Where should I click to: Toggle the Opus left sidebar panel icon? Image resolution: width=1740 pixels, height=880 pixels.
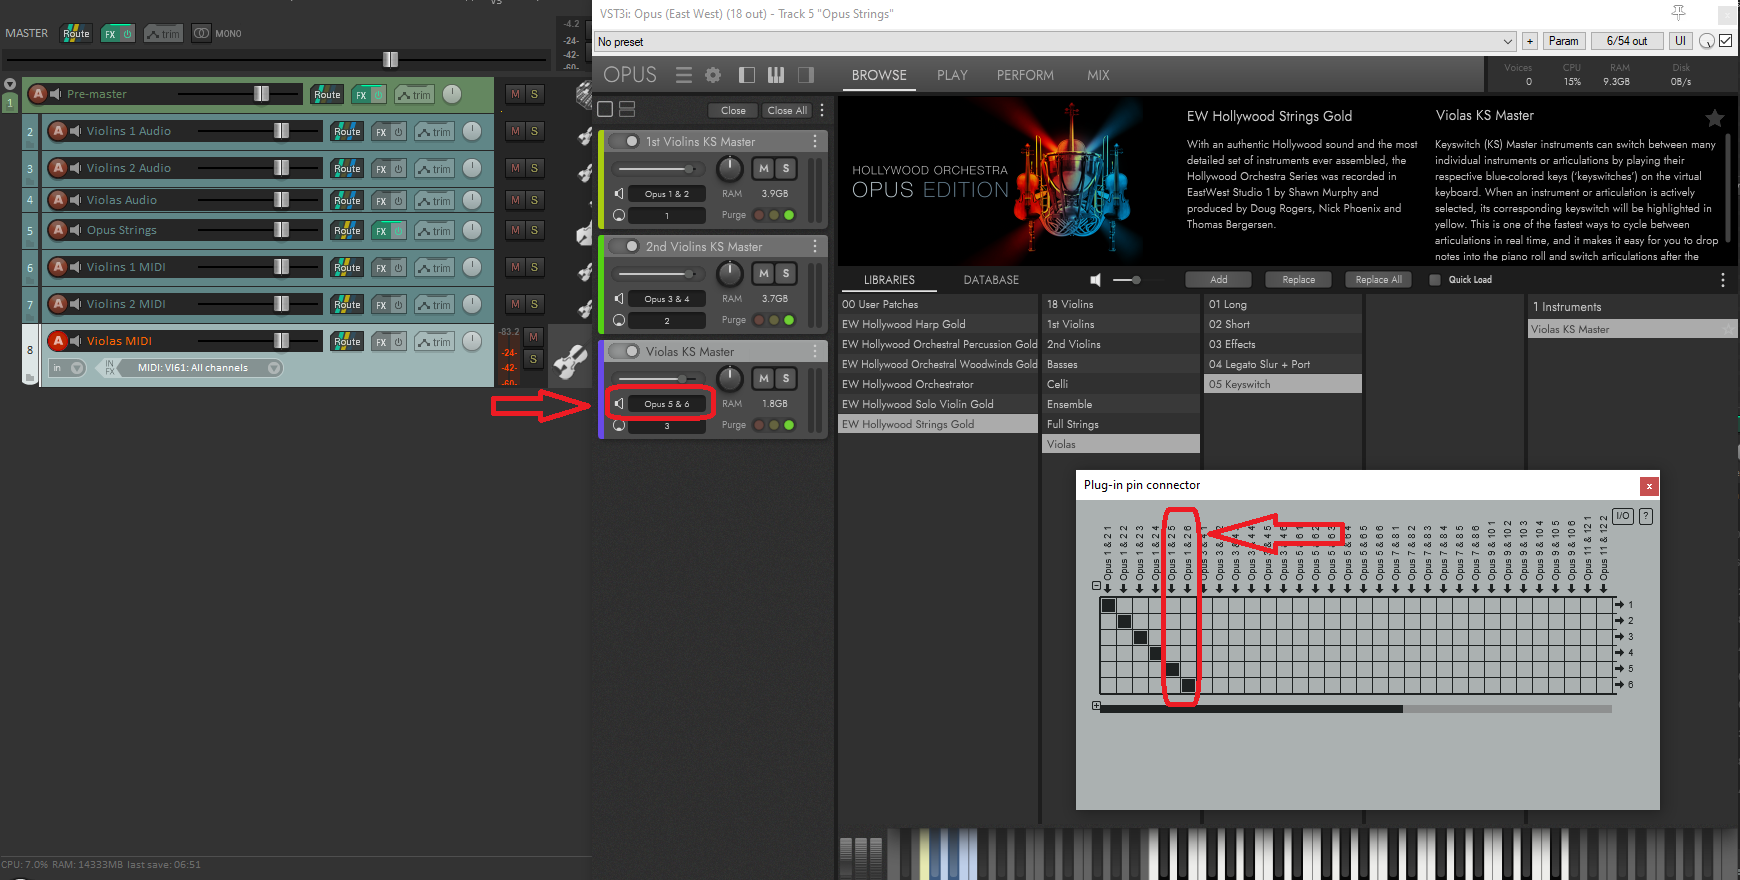click(x=747, y=75)
